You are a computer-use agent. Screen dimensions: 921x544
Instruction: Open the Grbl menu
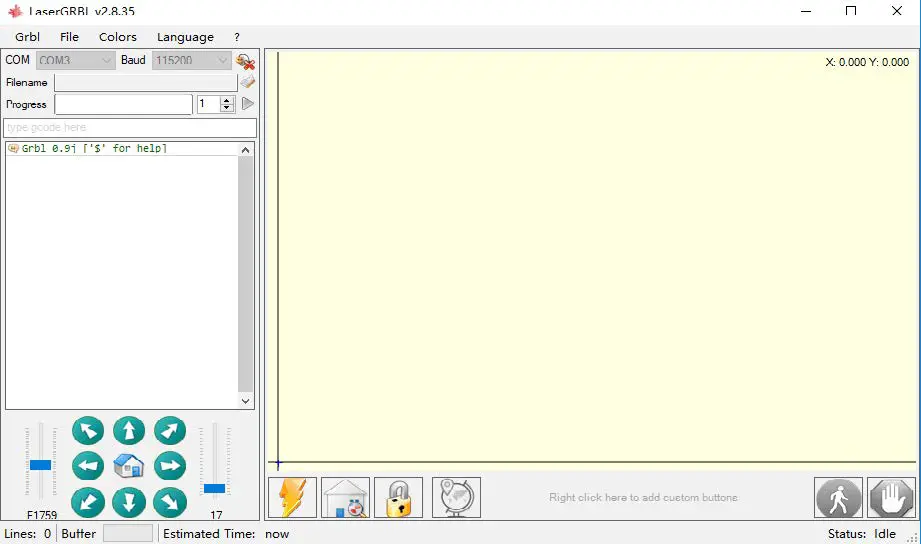pos(28,37)
